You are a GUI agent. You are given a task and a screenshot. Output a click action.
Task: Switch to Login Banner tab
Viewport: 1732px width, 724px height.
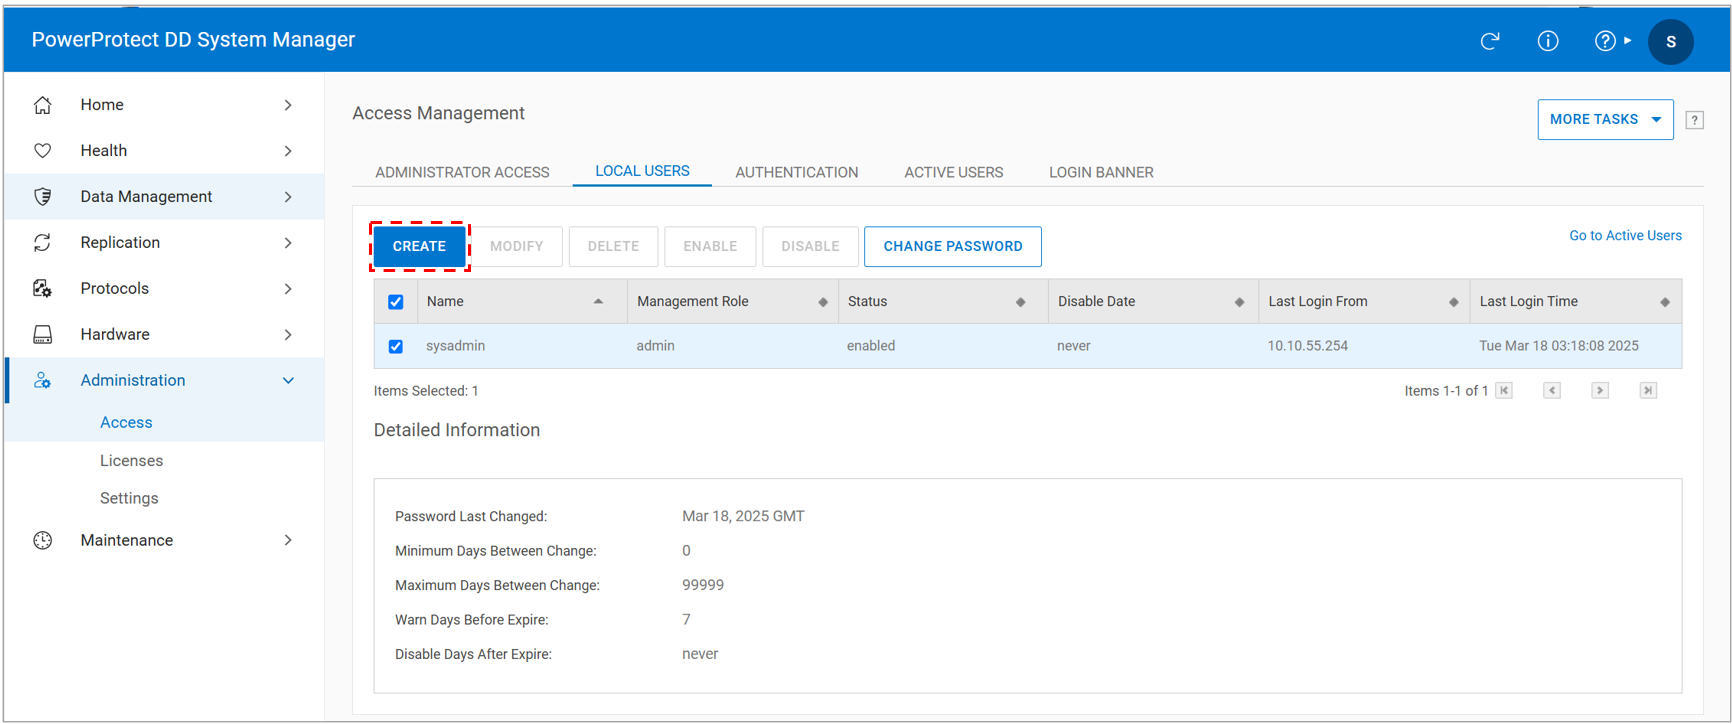[x=1101, y=172]
